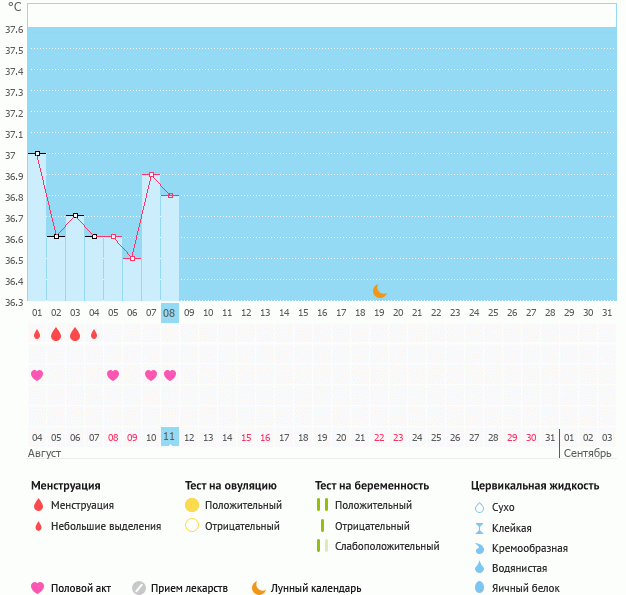Screen dimensions: 626x595
Task: Click the Прием лекарств legend icon
Action: (x=139, y=588)
